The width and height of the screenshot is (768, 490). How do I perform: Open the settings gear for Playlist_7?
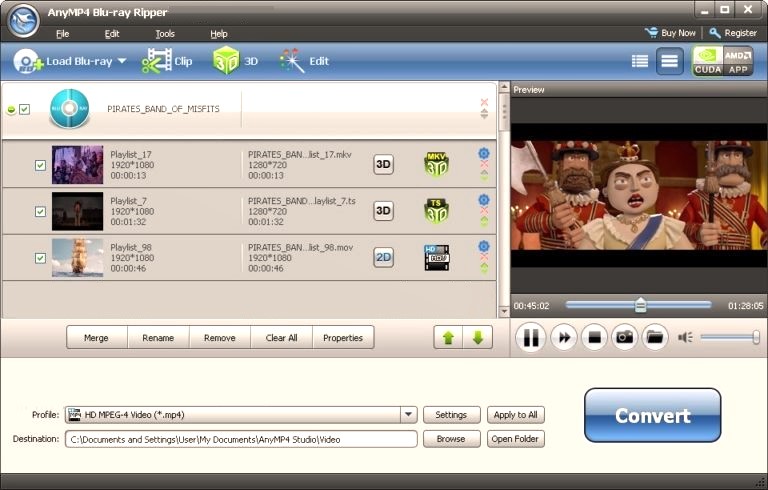point(484,200)
